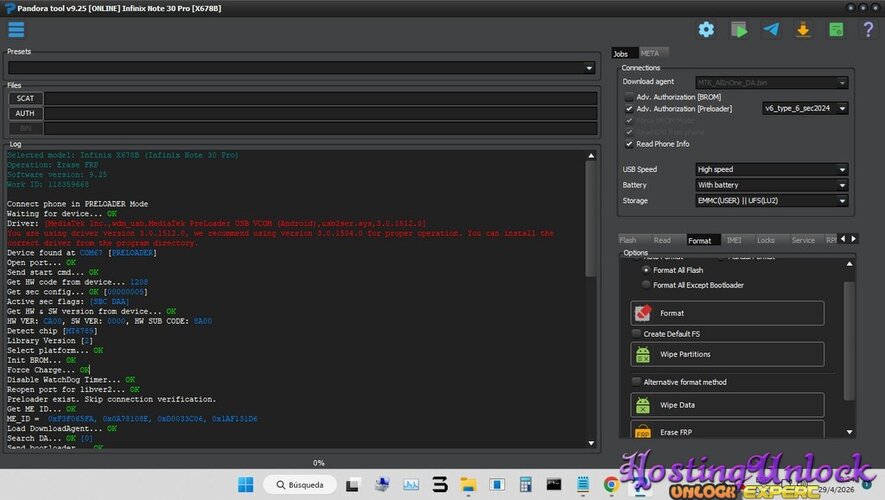This screenshot has width=885, height=500.
Task: Open Task View on the taskbar
Action: (x=353, y=485)
